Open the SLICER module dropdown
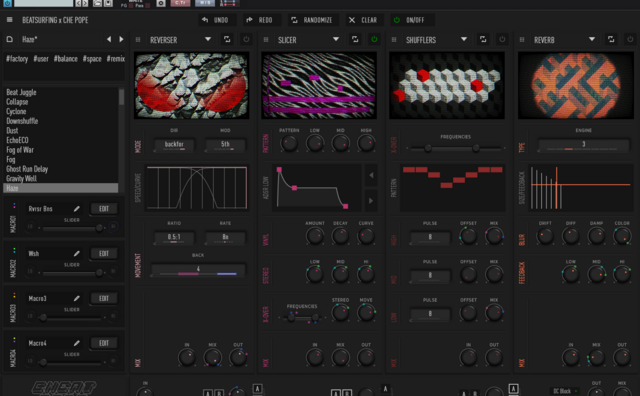640x396 pixels. [336, 39]
